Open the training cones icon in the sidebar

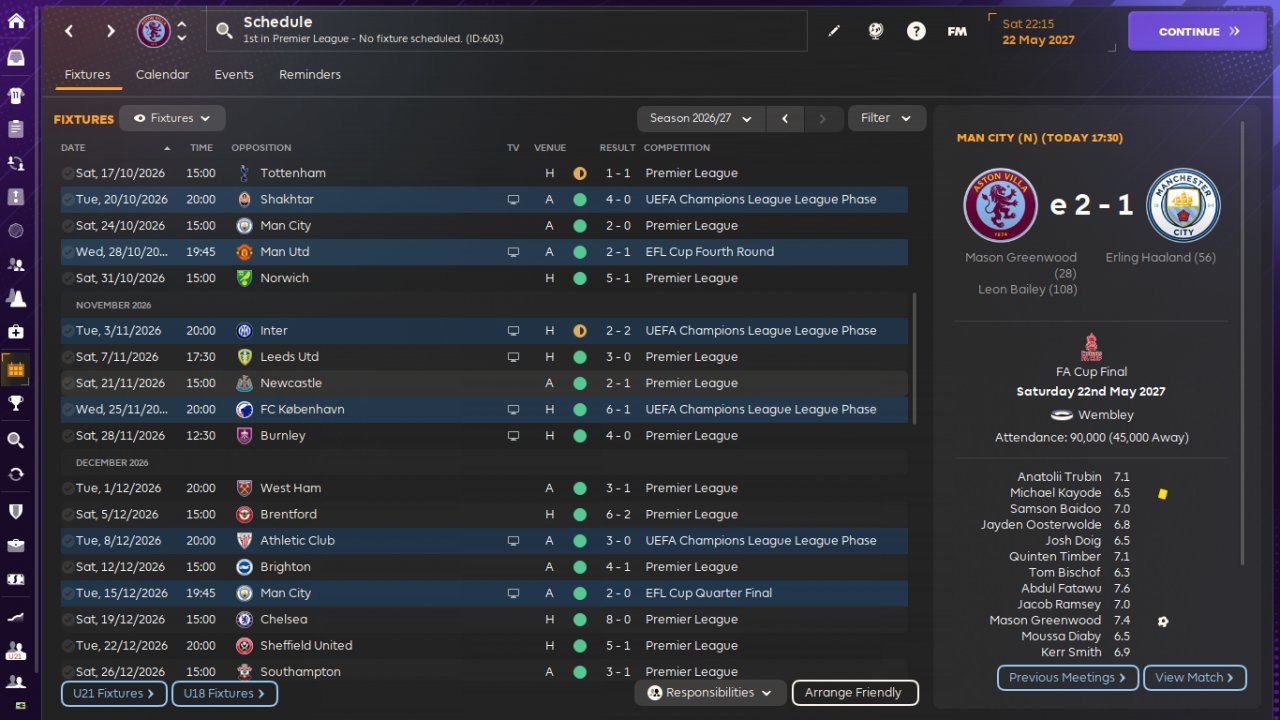pos(16,298)
